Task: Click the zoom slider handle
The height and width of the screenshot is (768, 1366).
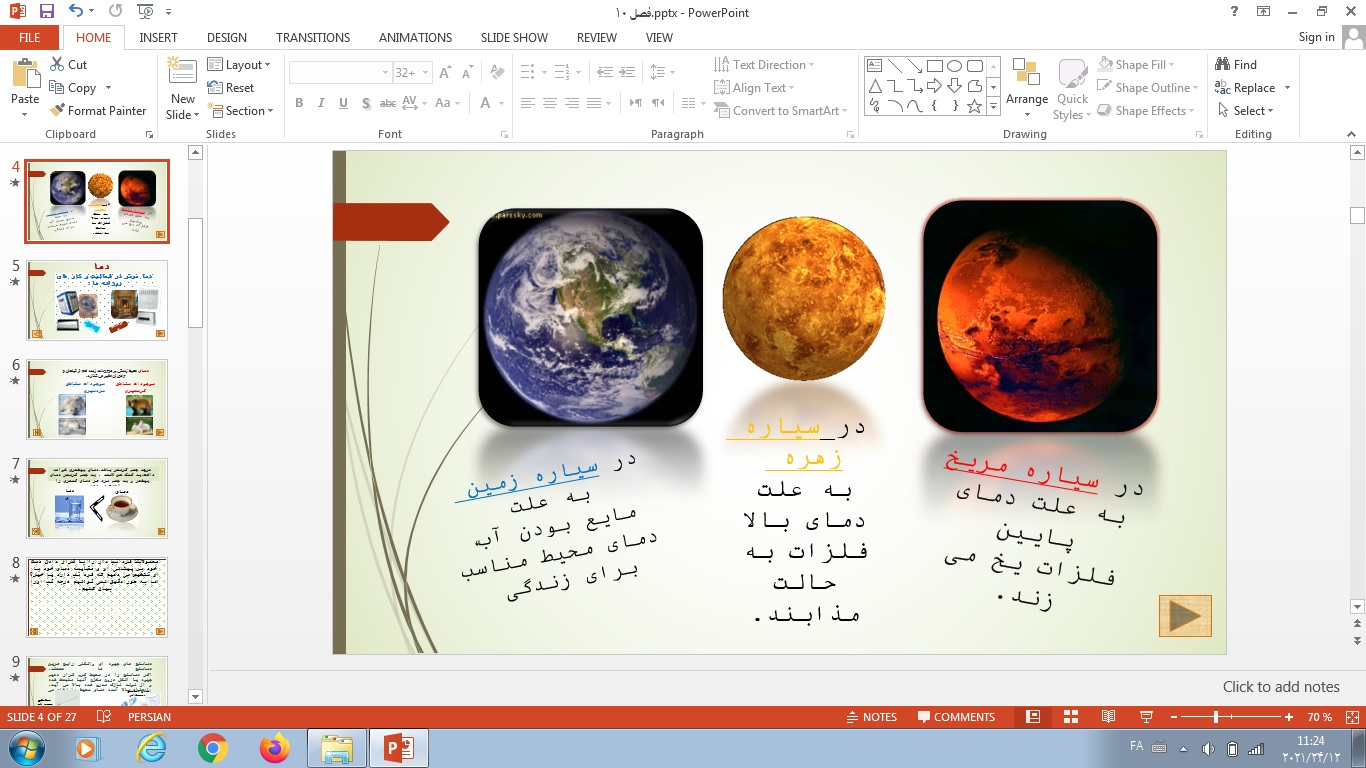Action: pos(1216,717)
